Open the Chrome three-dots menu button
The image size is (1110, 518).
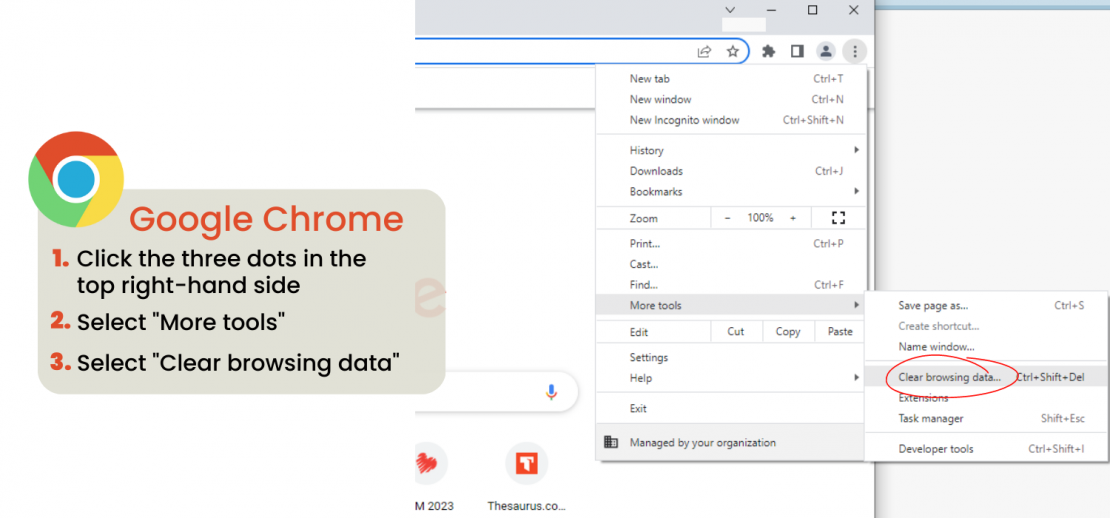point(855,51)
